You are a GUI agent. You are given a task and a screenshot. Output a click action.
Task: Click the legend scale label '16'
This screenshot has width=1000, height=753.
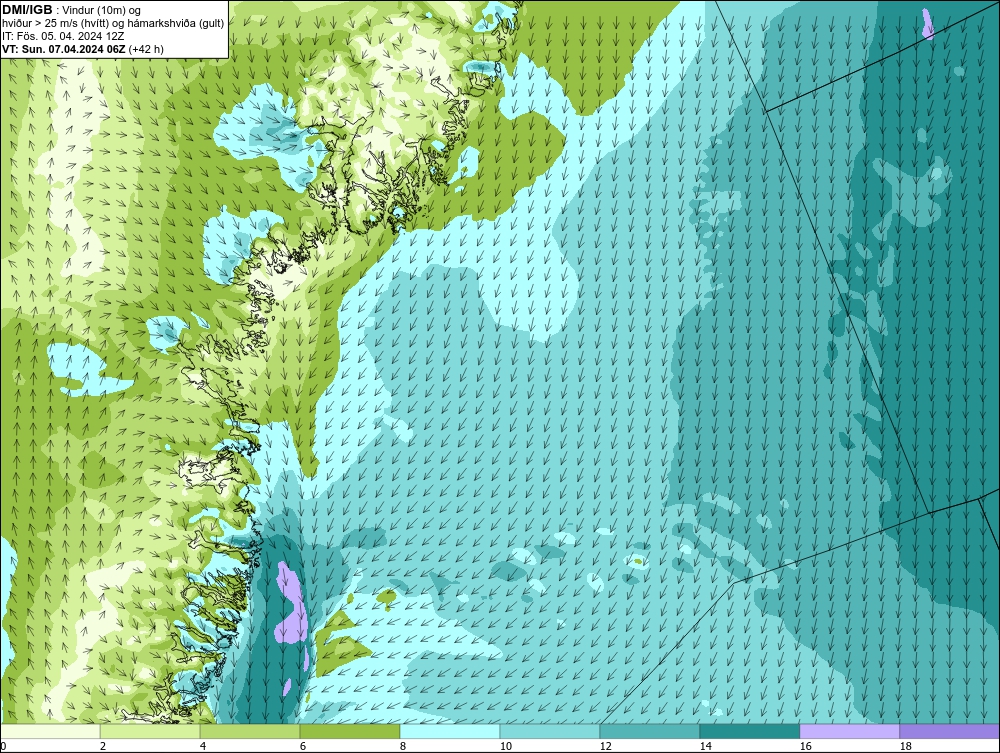click(x=805, y=746)
